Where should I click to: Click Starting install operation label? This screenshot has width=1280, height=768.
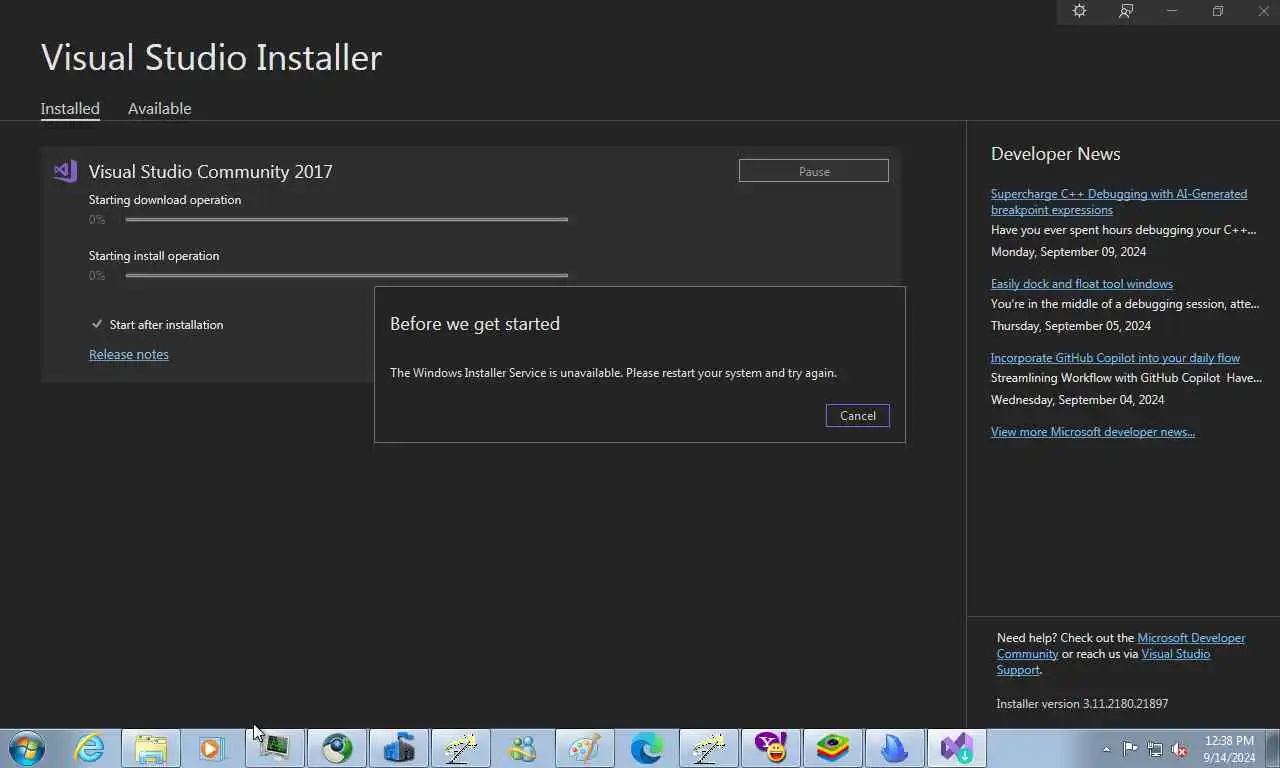coord(154,255)
